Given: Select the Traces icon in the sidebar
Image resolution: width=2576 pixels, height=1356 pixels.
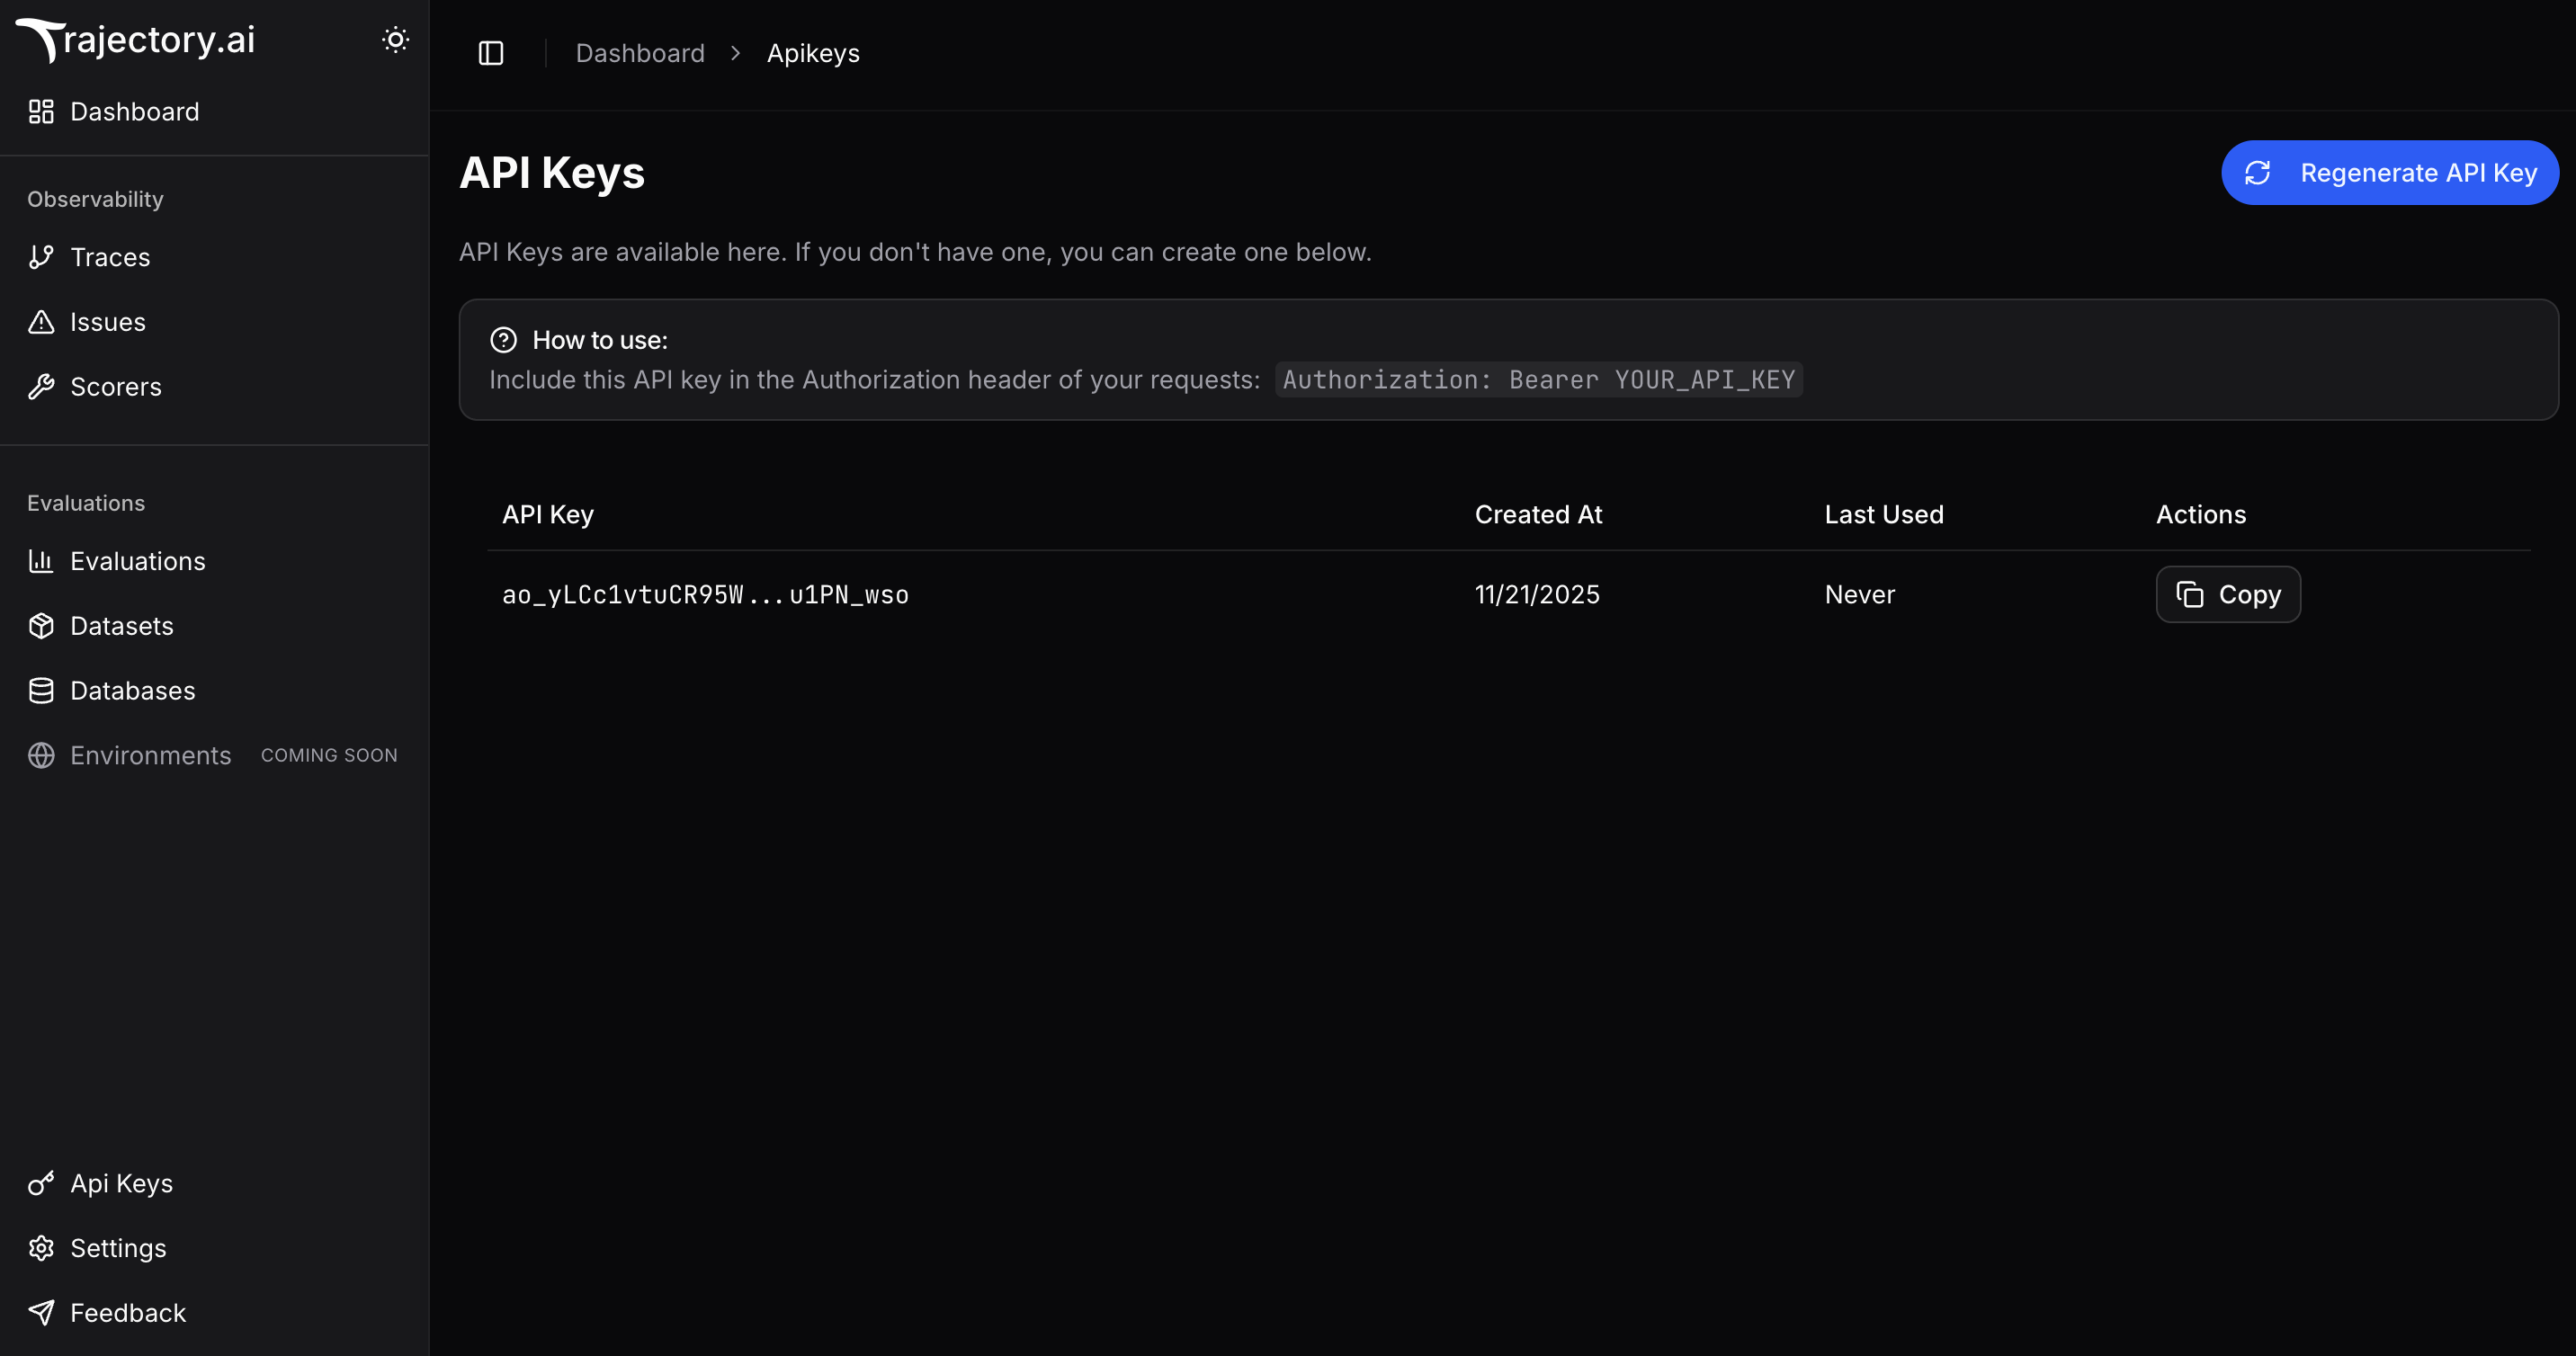Looking at the screenshot, I should pyautogui.click(x=41, y=257).
